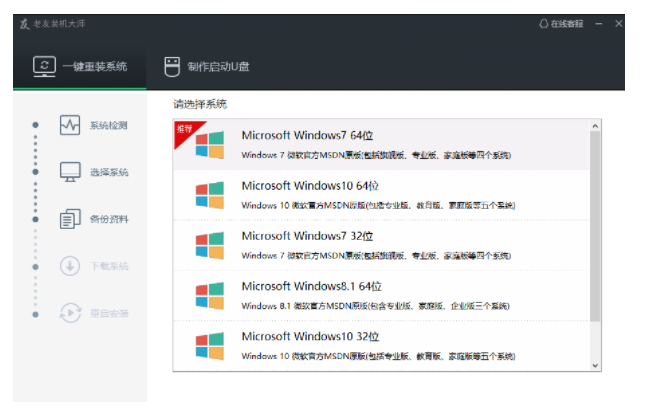Switch to the 制作启动U盘 tab

pyautogui.click(x=206, y=67)
